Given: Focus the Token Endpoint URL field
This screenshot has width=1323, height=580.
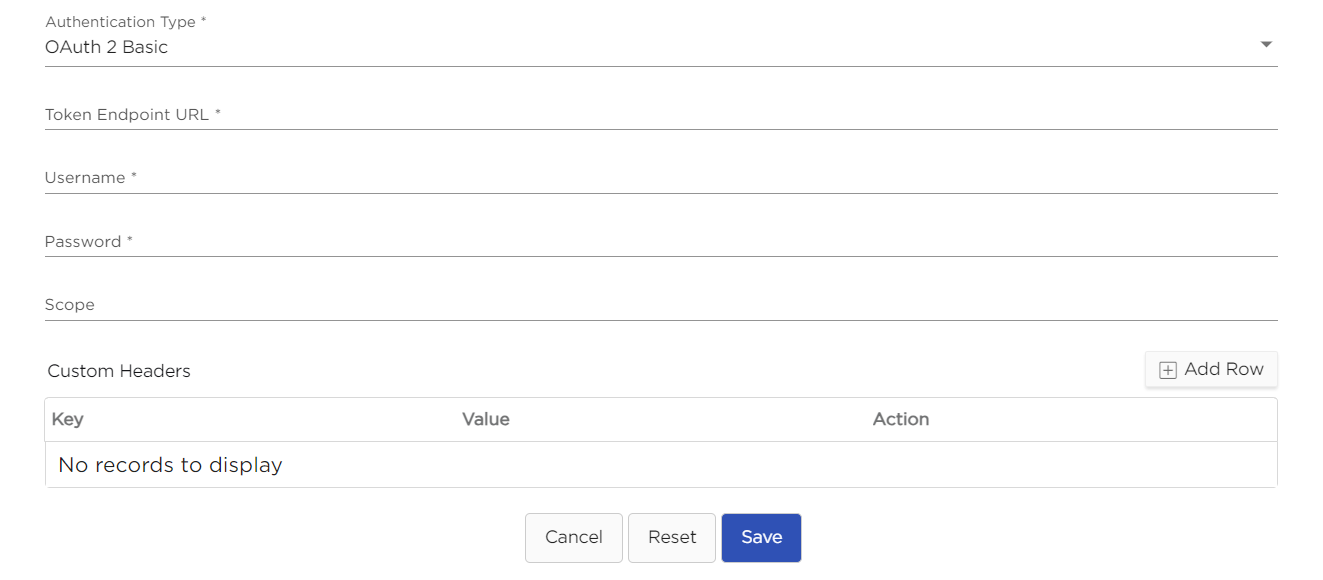Looking at the screenshot, I should [x=660, y=115].
